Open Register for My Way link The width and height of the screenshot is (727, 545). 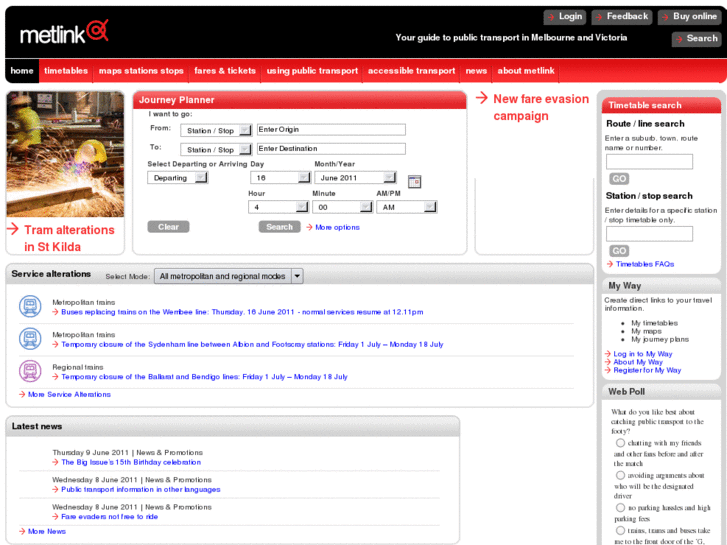pos(647,370)
